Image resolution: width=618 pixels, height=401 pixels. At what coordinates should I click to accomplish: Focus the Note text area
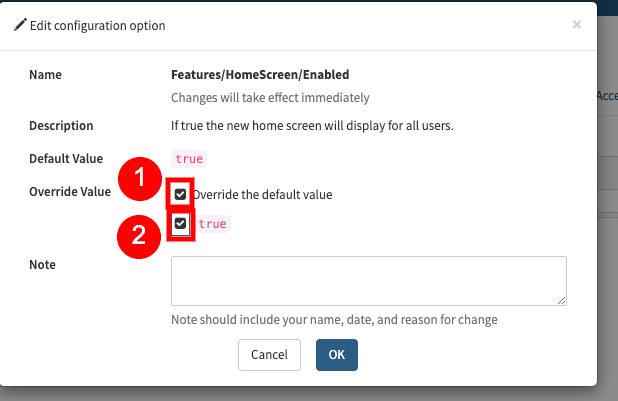[369, 280]
